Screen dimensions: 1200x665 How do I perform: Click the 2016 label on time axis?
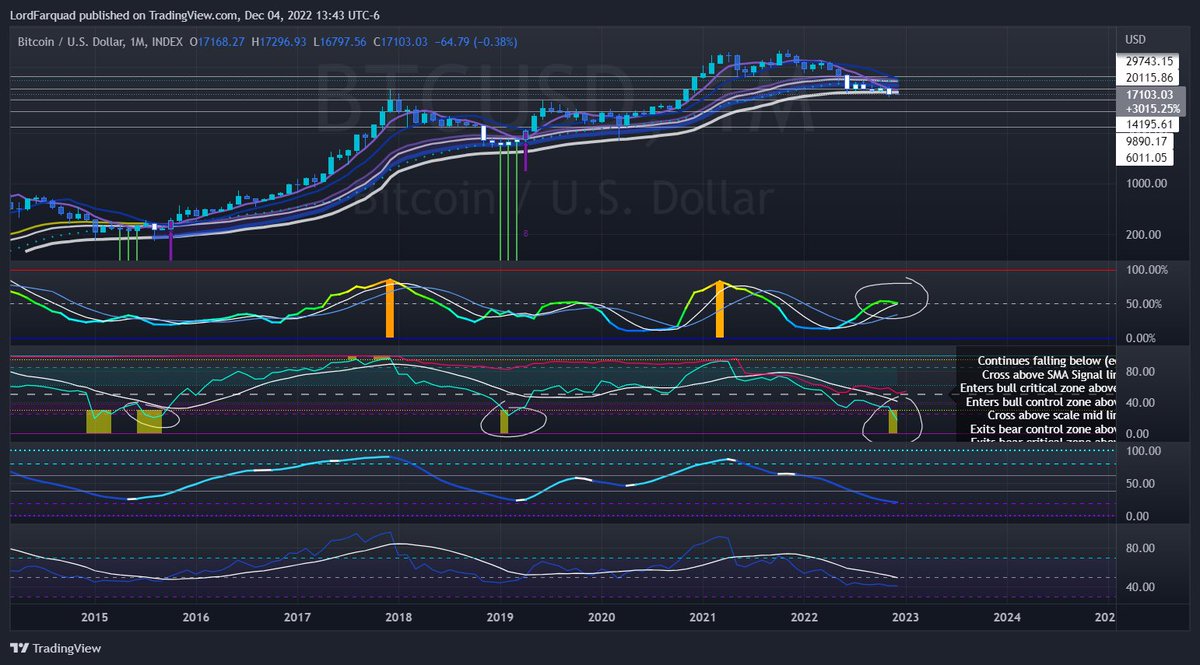196,617
